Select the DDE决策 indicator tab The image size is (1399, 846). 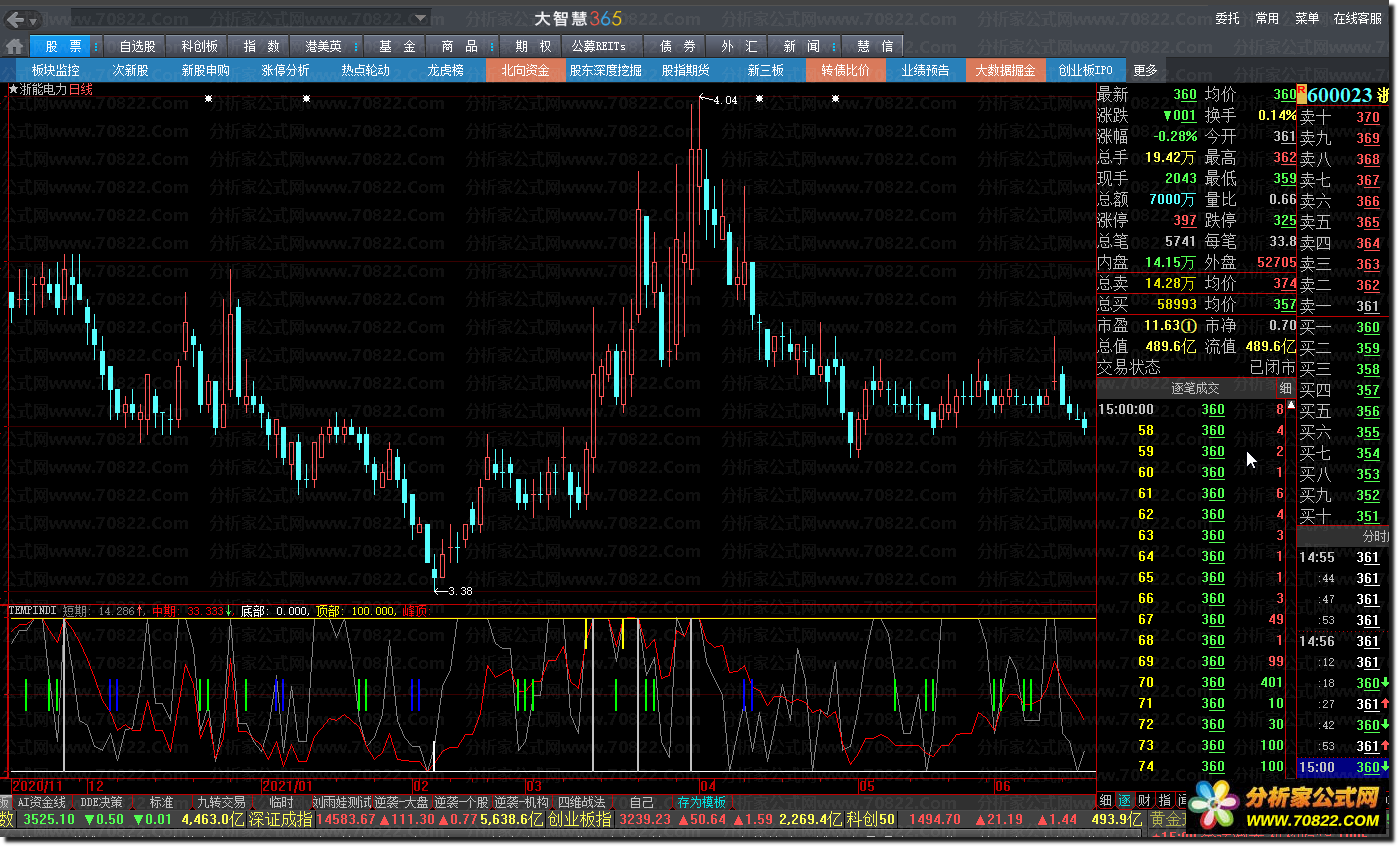103,802
